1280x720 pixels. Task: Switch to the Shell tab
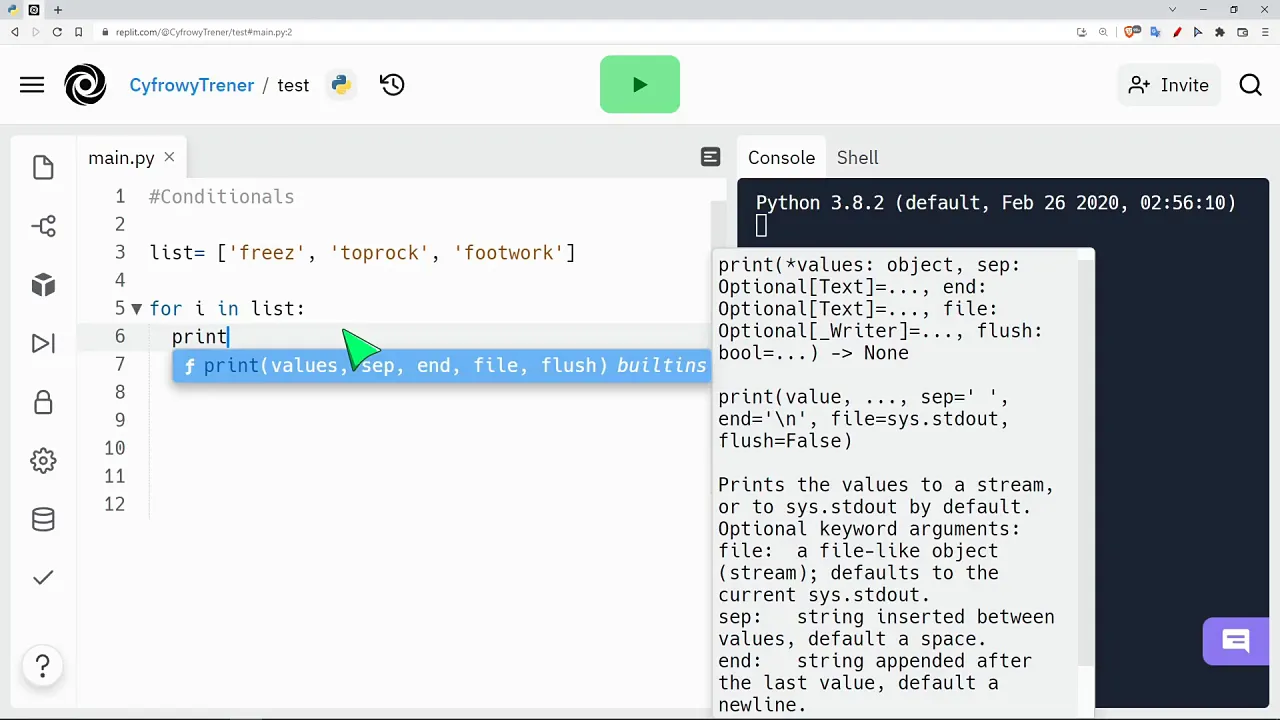[x=858, y=158]
